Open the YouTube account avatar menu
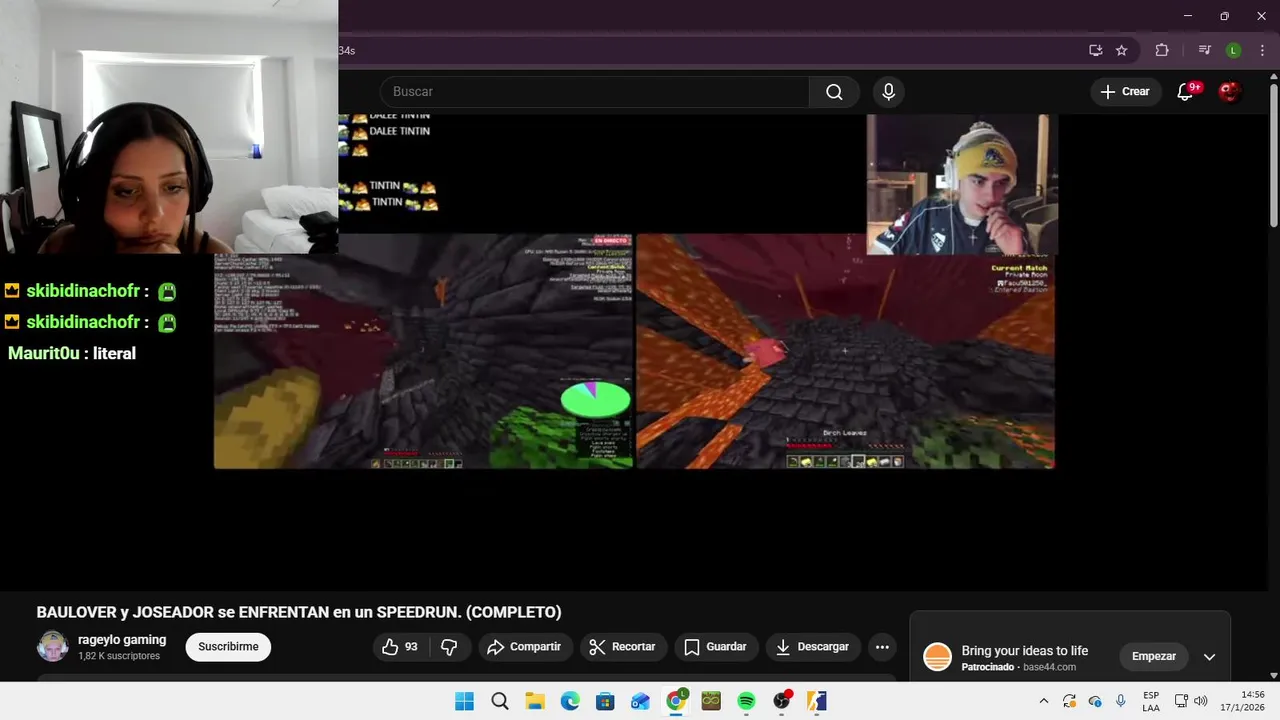1280x720 pixels. coord(1230,91)
